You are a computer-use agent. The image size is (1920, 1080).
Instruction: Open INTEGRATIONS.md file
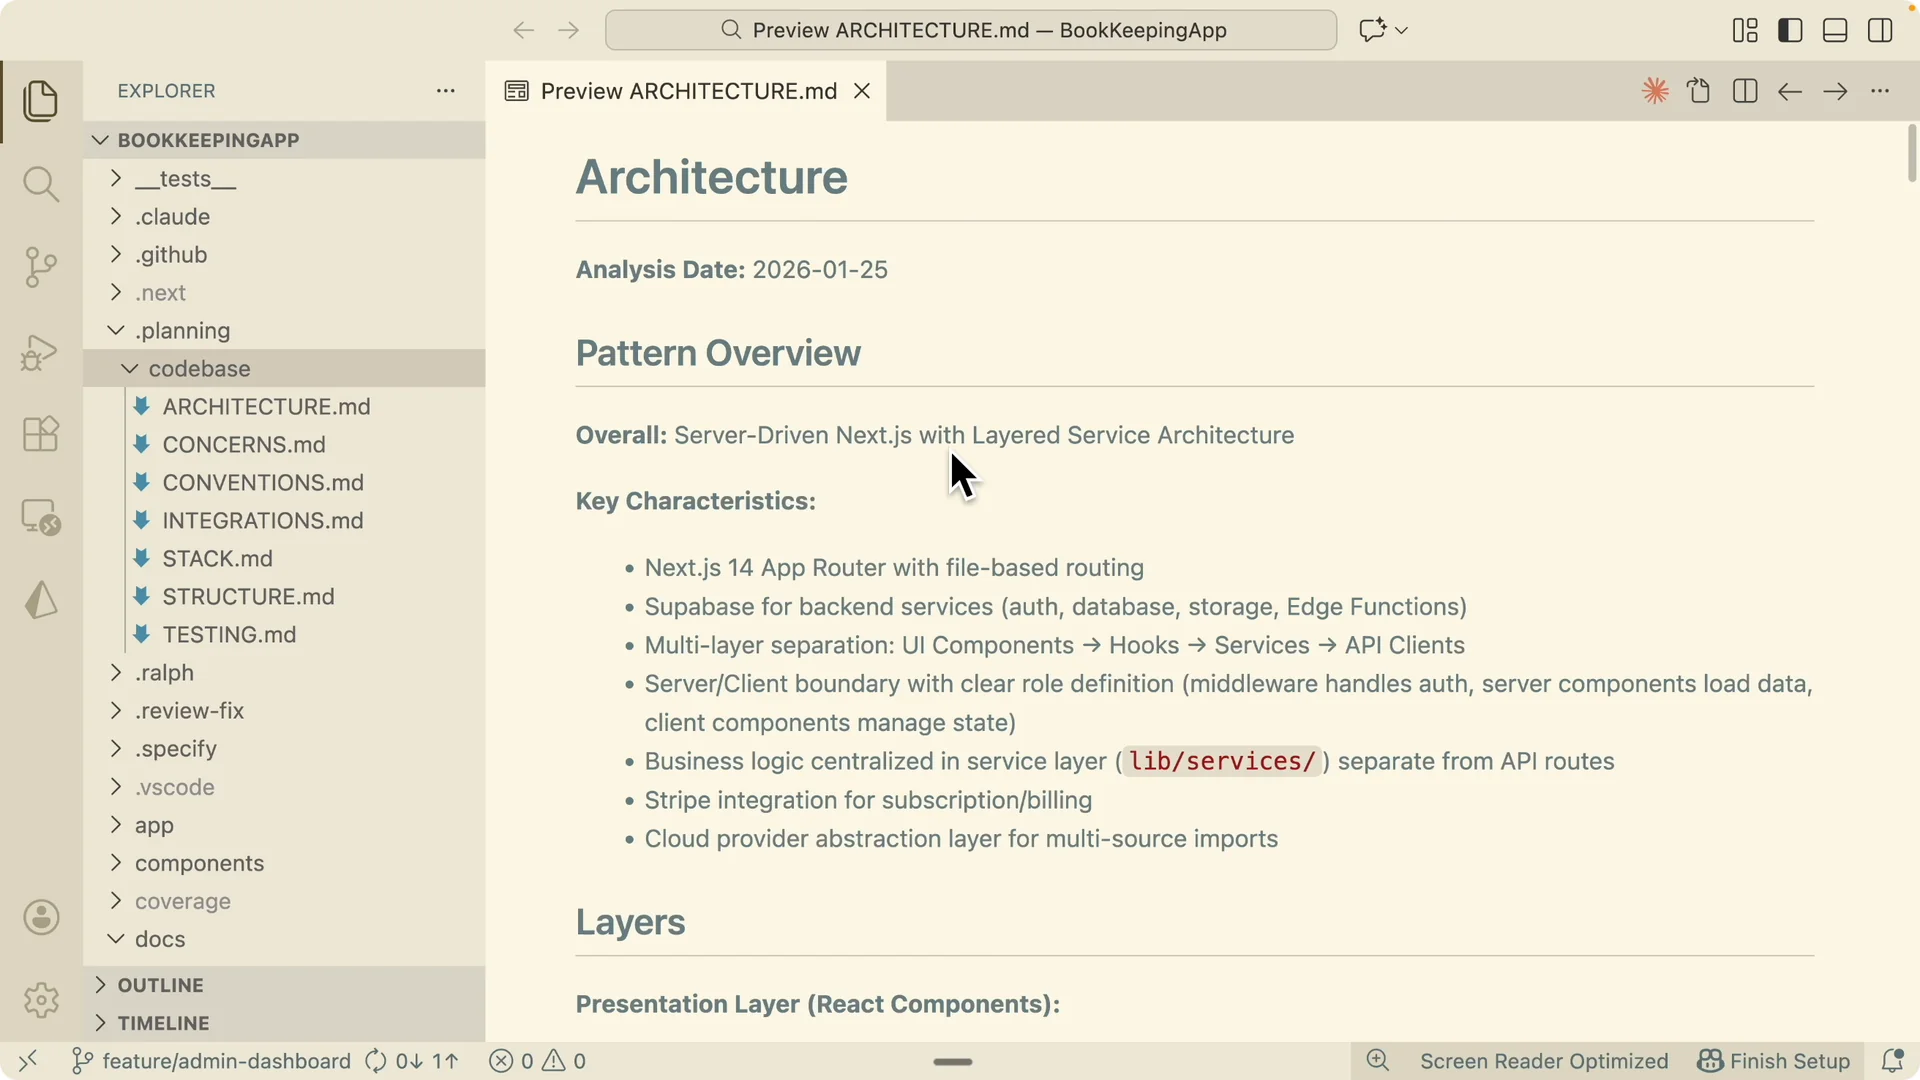[x=284, y=521]
